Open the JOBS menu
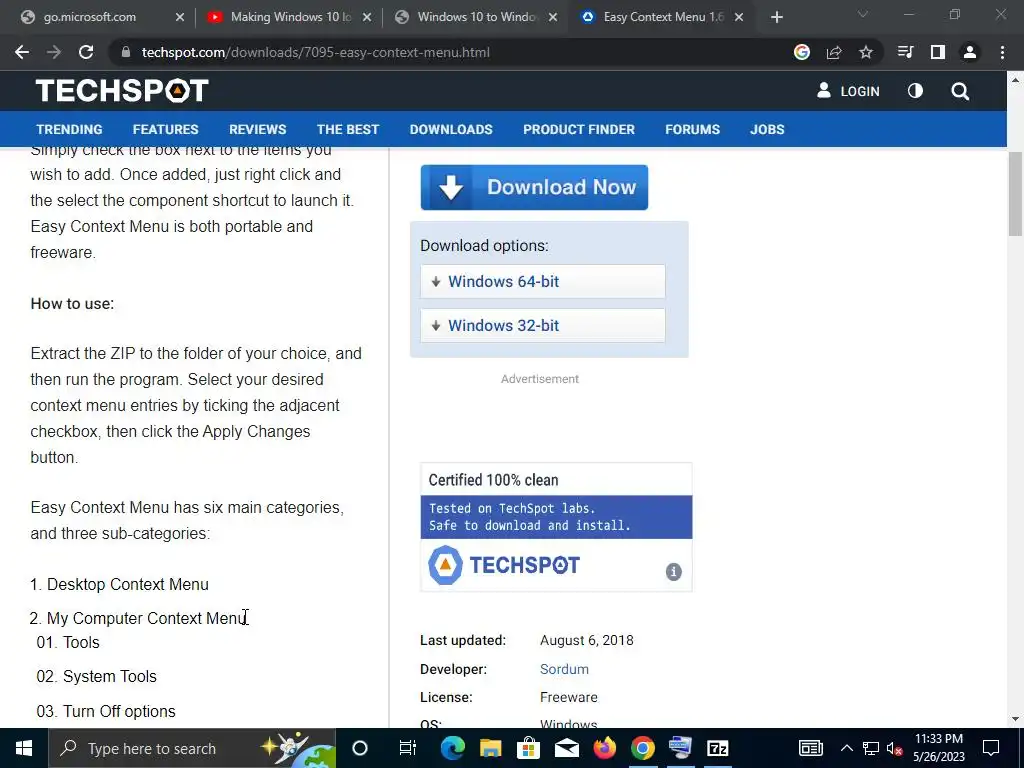The width and height of the screenshot is (1024, 768). point(767,129)
